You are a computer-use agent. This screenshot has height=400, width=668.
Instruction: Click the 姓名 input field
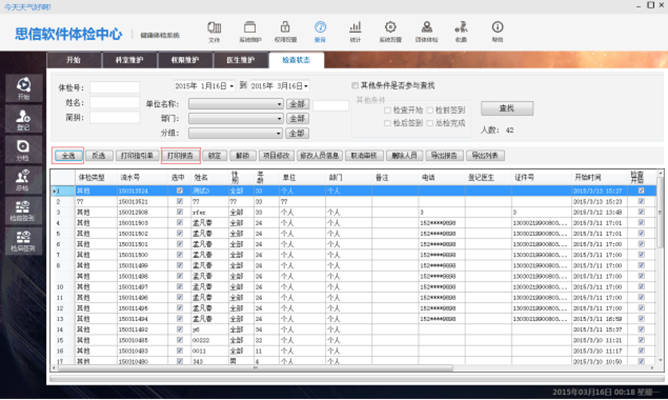(x=115, y=103)
